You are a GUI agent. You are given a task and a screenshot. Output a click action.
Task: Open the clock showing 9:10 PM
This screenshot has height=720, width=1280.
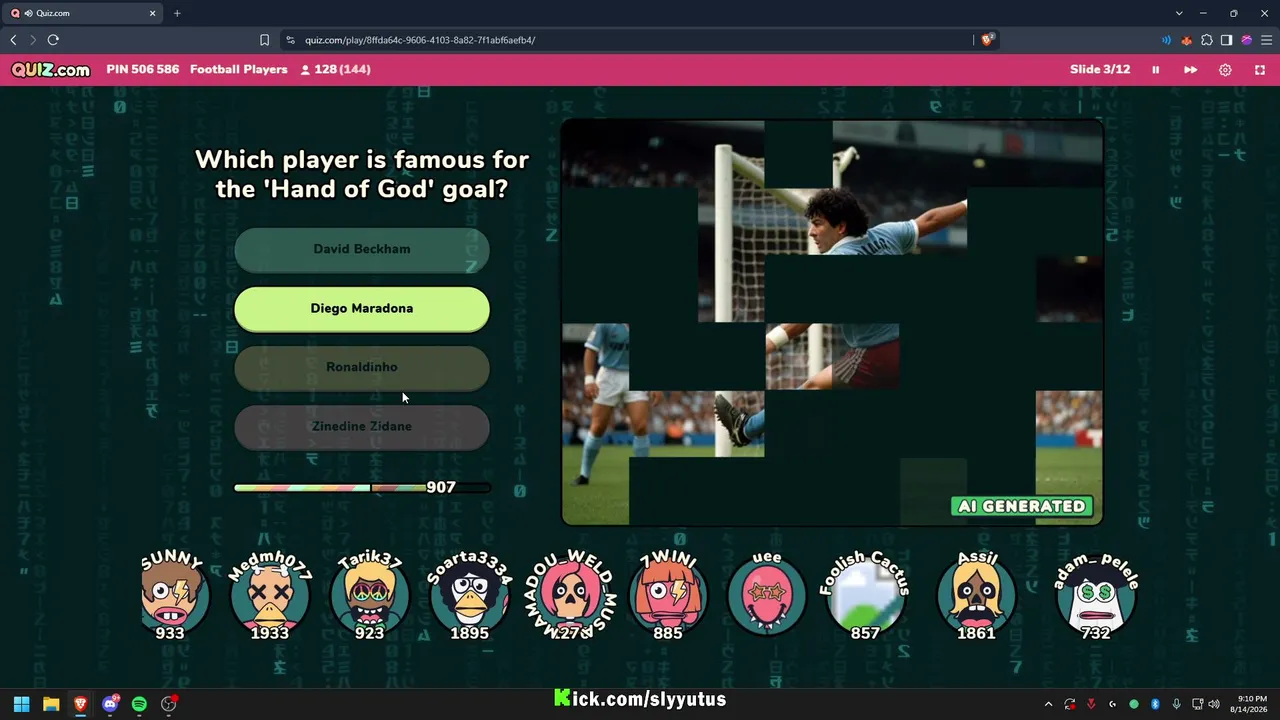pos(1251,704)
